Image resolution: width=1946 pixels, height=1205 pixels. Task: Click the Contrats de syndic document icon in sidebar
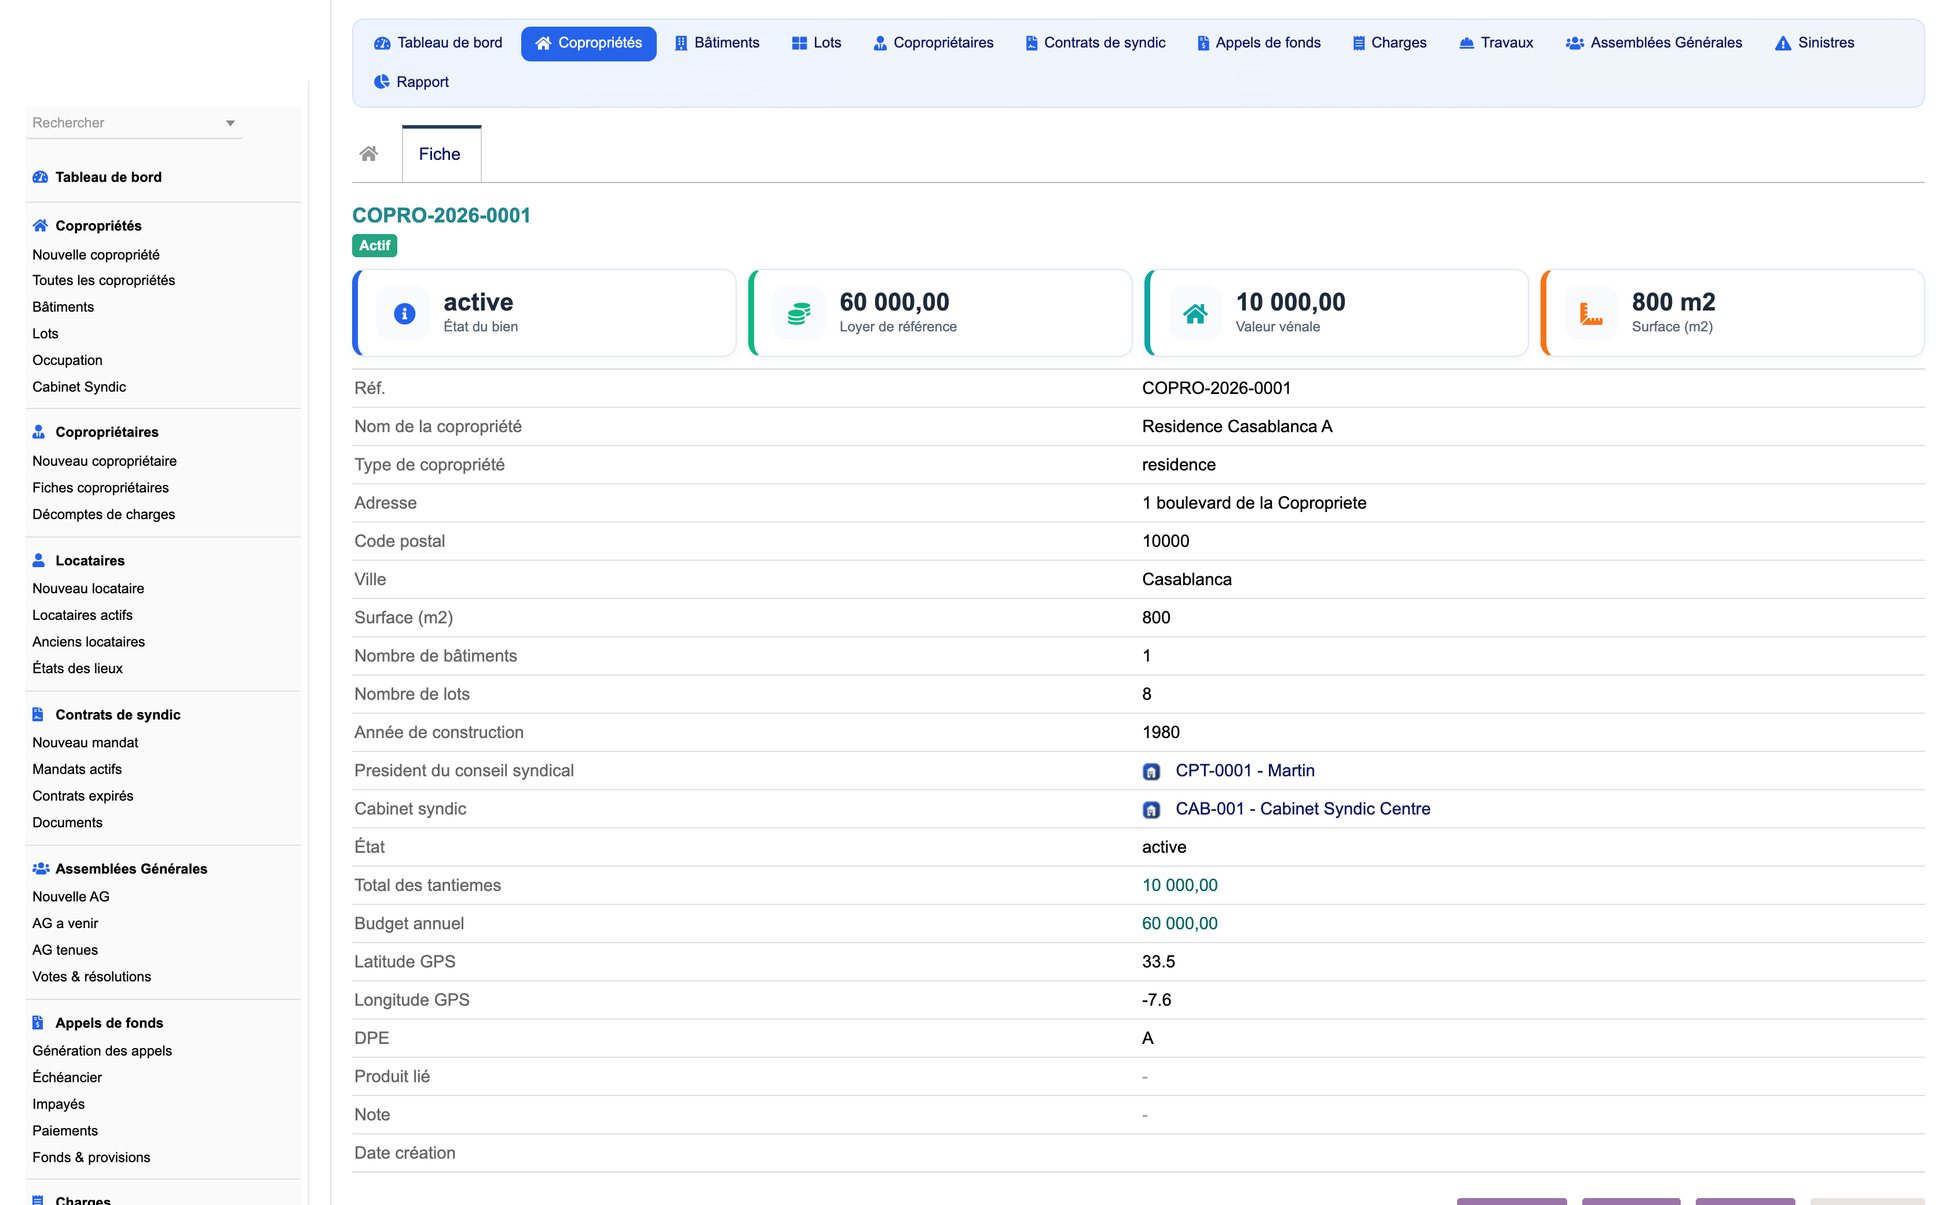(x=38, y=715)
